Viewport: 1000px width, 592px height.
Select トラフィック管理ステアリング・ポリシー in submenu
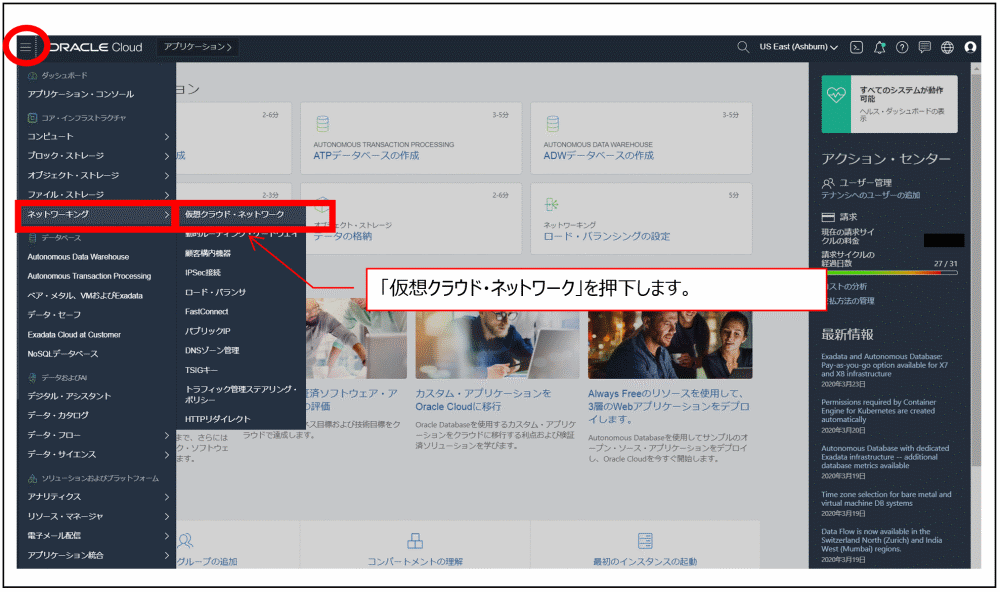coord(241,394)
